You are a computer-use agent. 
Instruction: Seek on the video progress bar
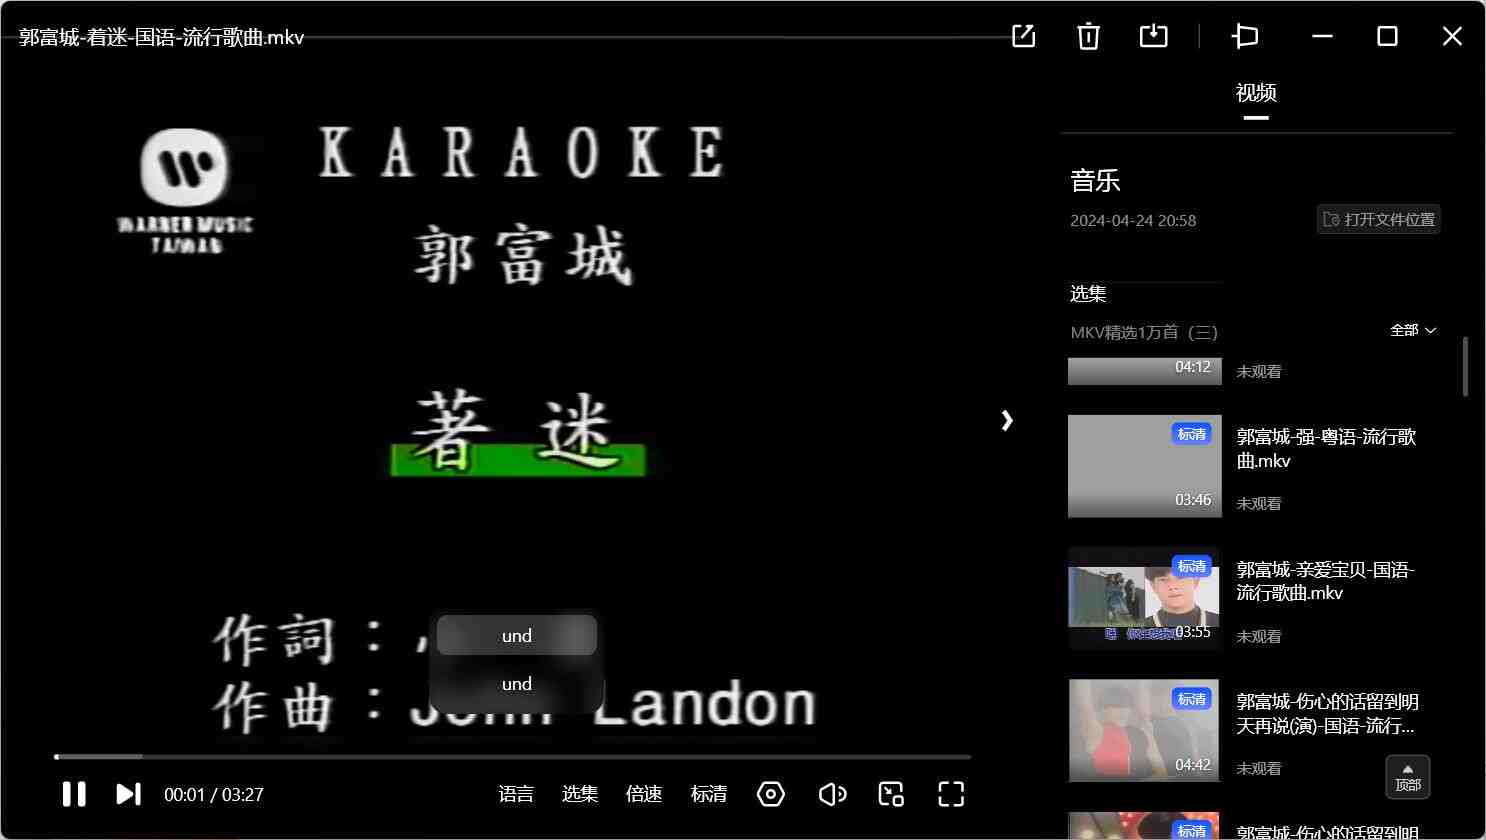(512, 757)
